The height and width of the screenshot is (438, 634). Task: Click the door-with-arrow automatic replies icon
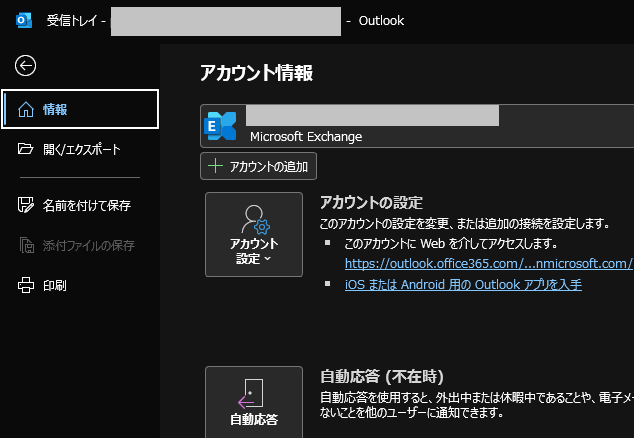pos(251,394)
